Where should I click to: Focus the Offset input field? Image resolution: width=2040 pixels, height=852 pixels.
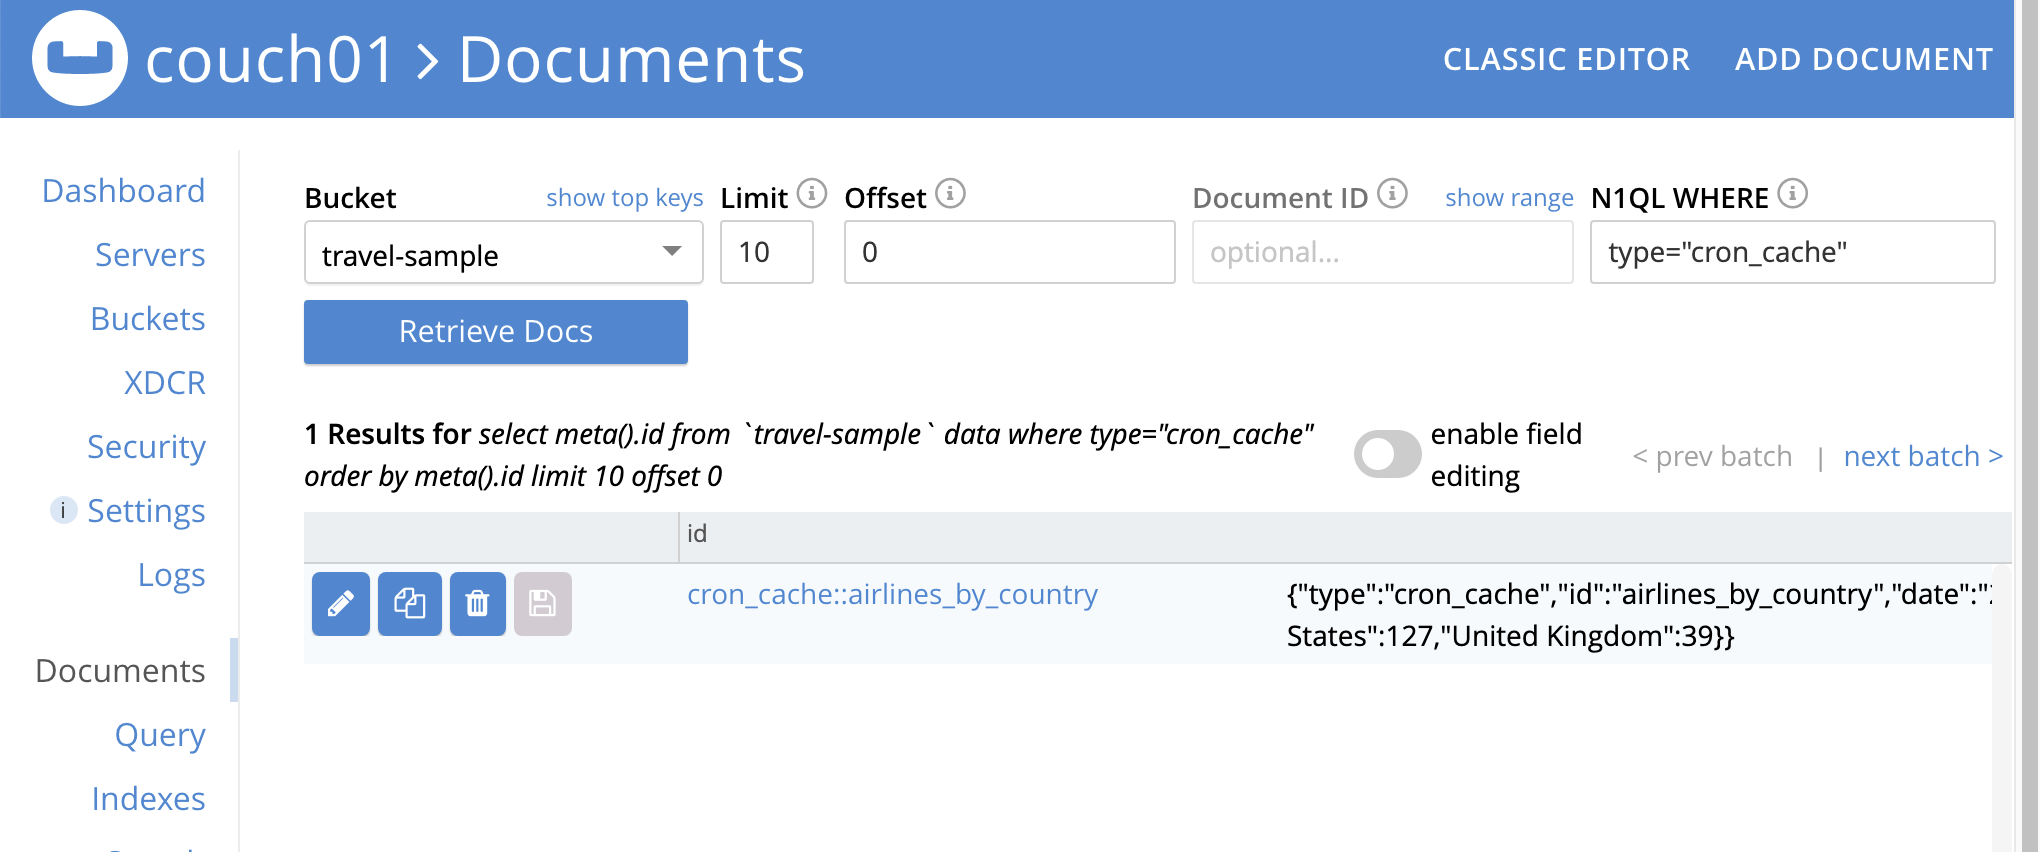pos(1010,252)
